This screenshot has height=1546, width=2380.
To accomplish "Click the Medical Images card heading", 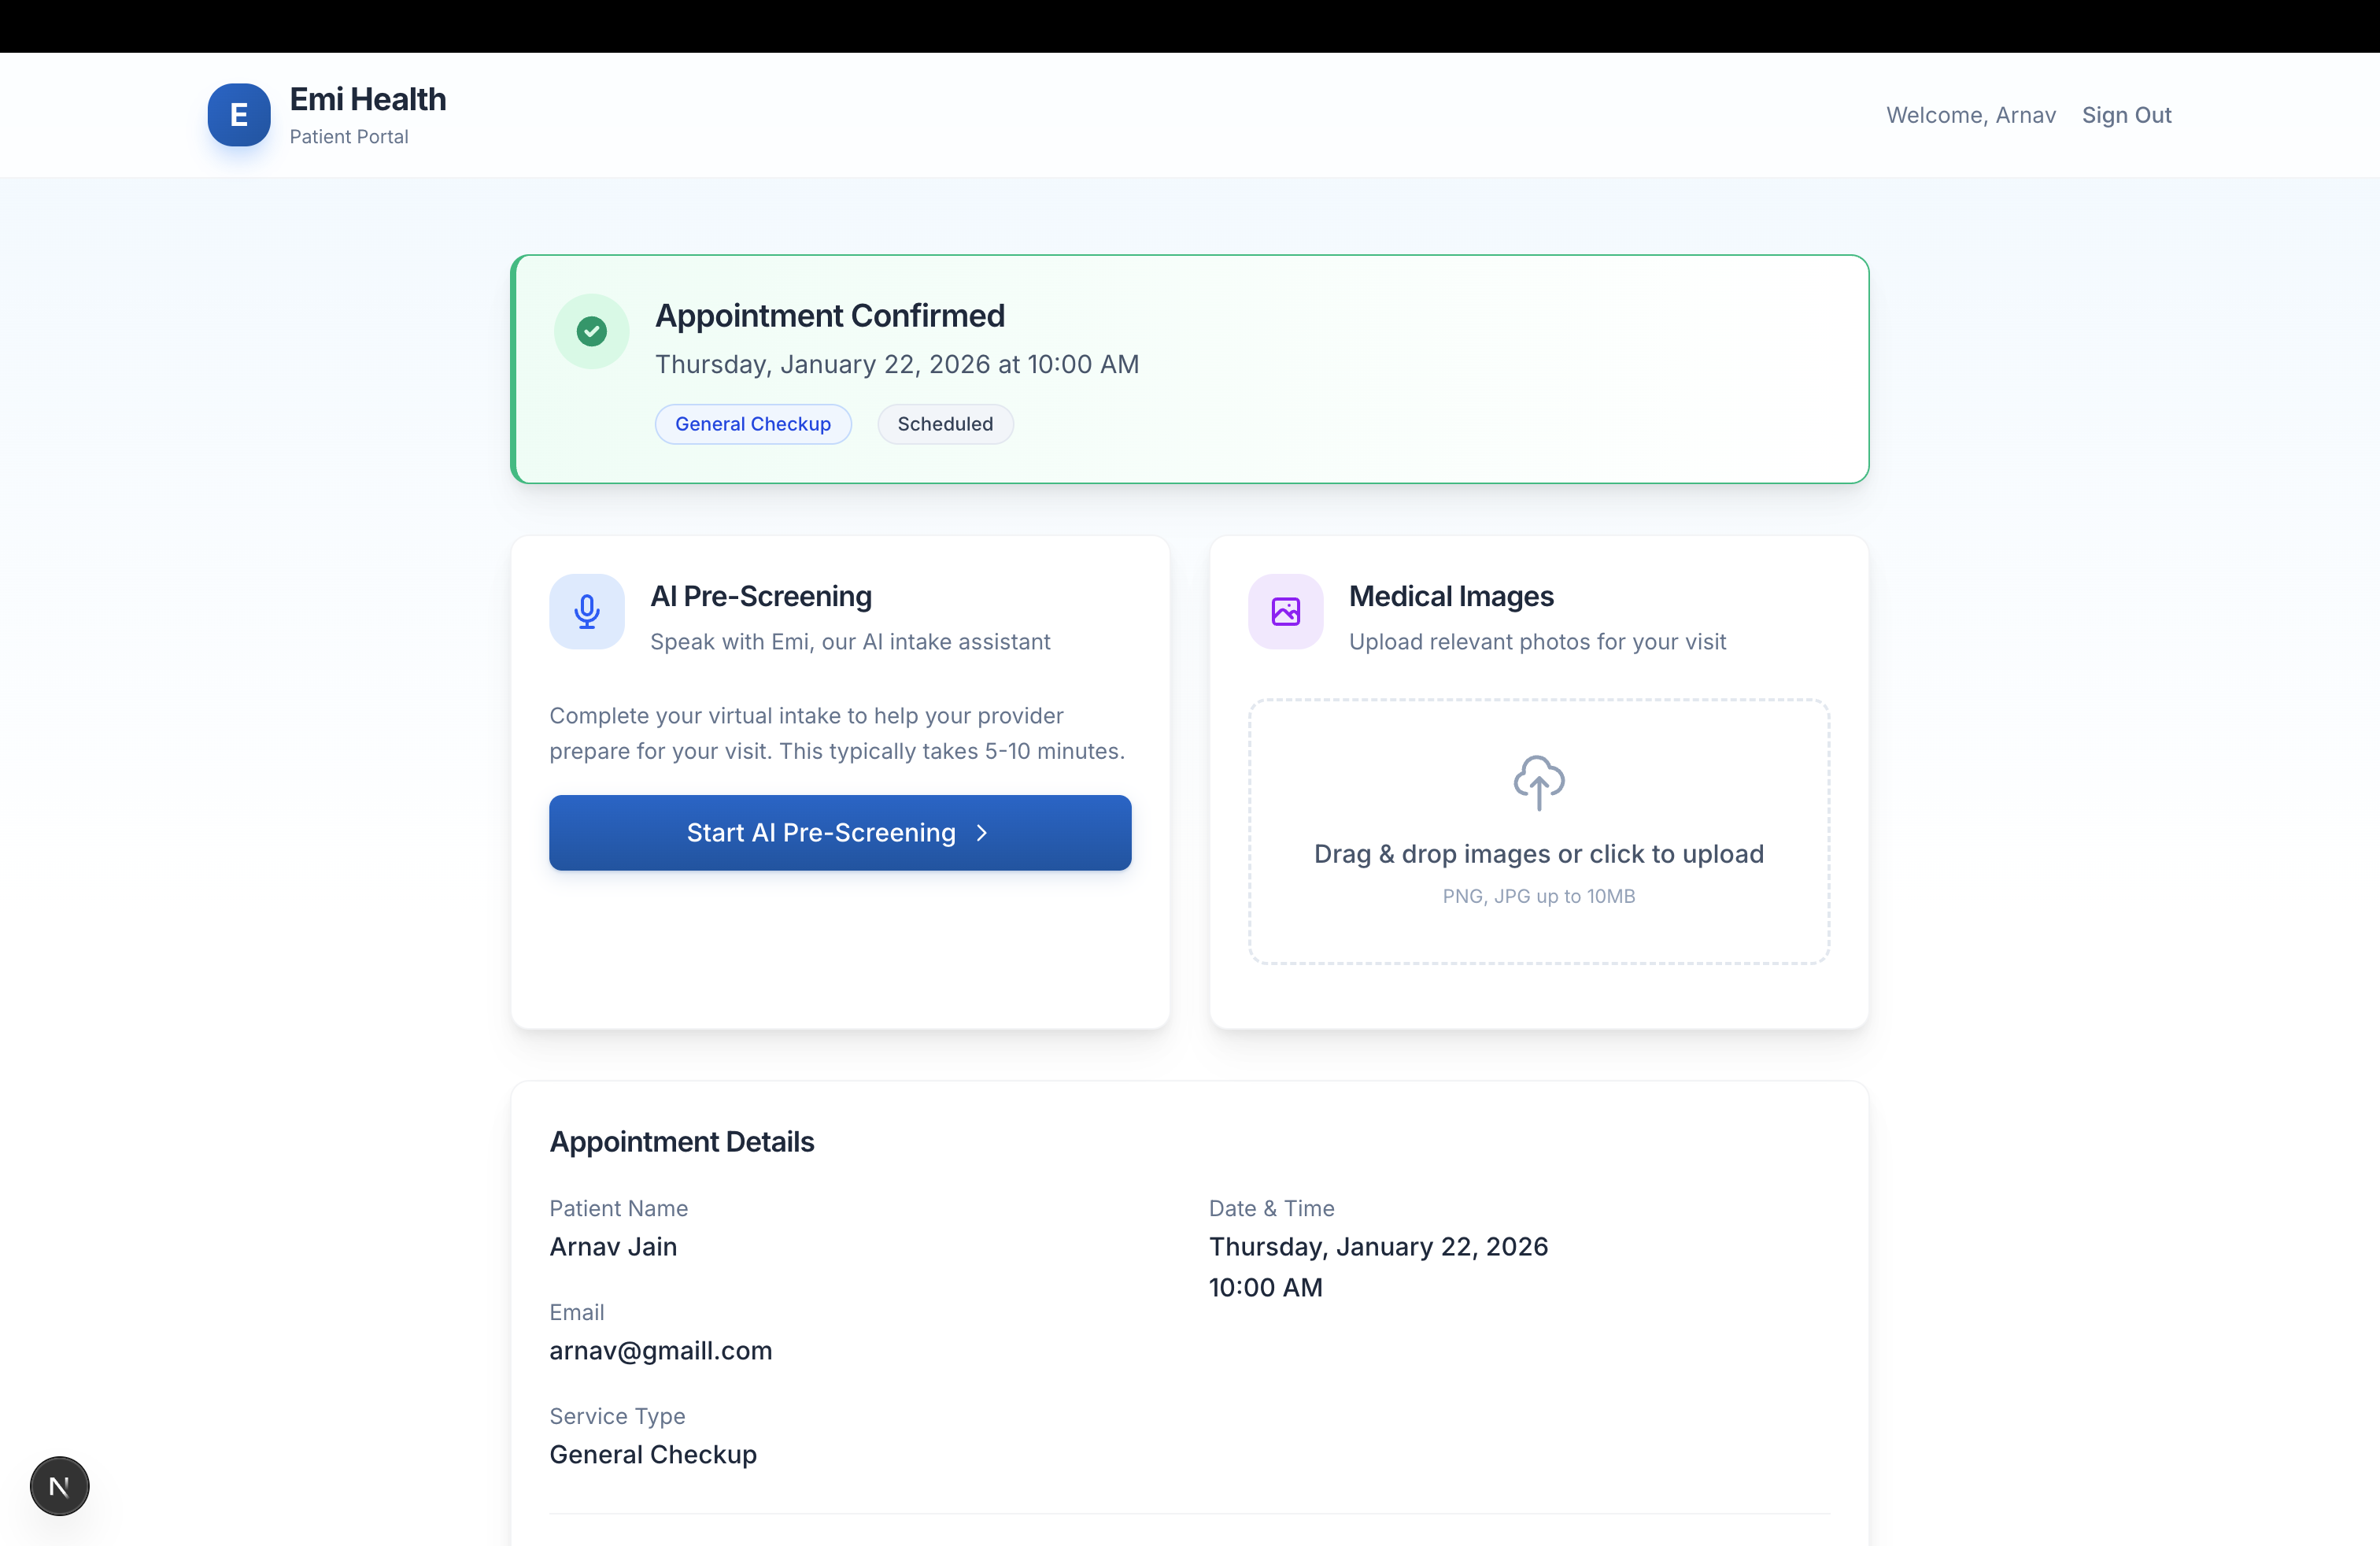I will pos(1450,596).
